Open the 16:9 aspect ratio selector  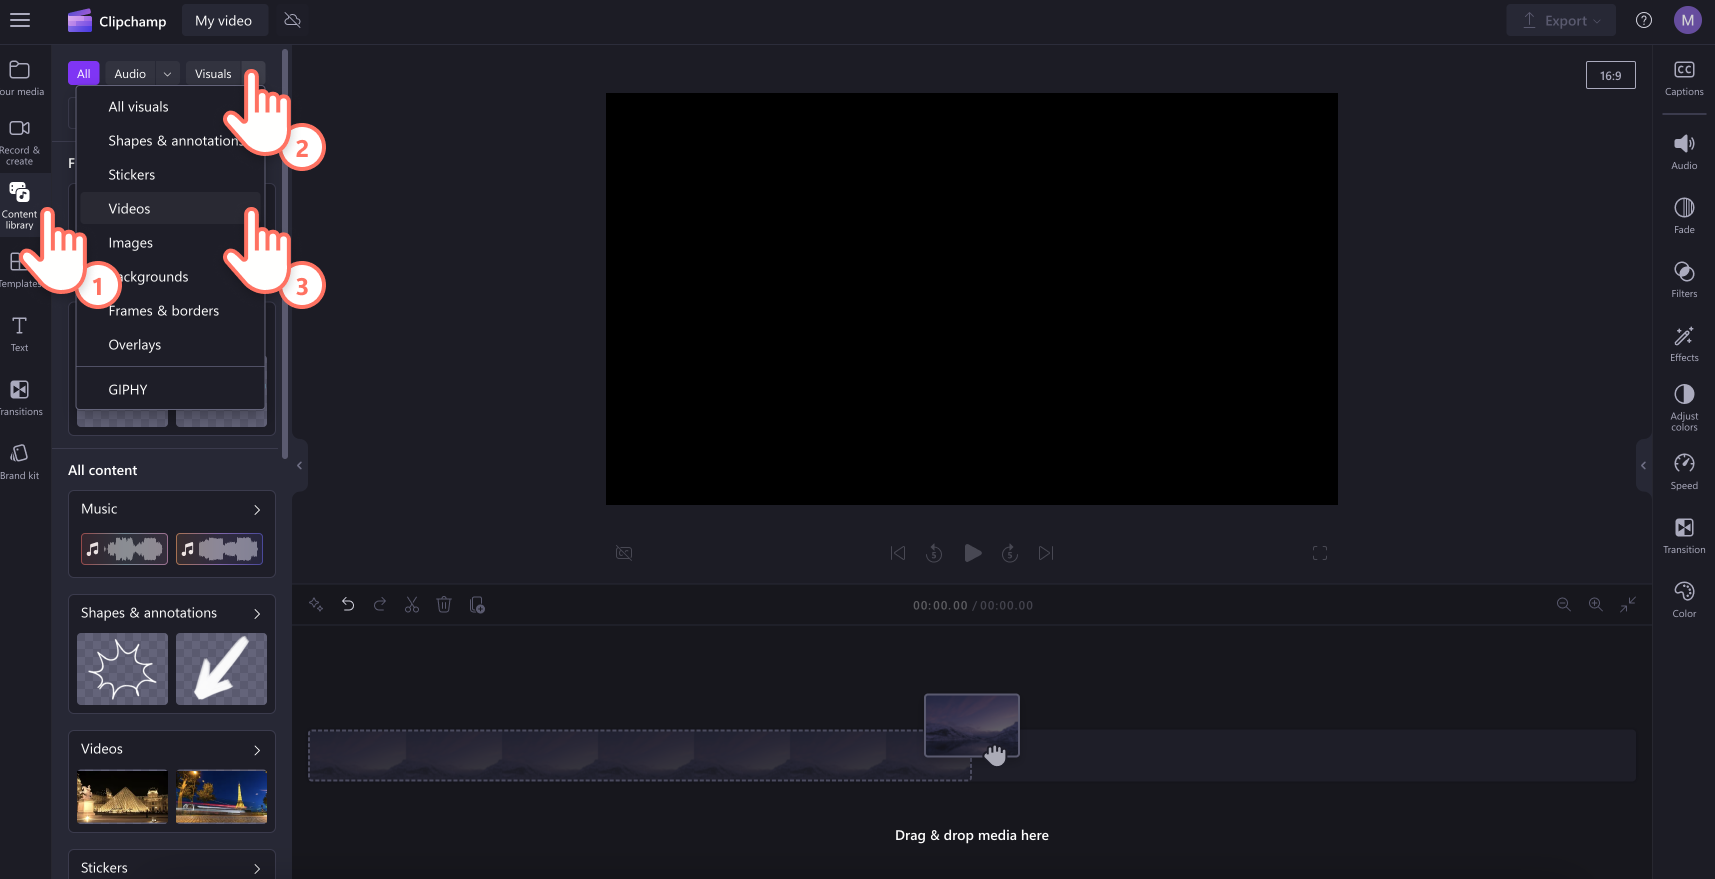1610,75
